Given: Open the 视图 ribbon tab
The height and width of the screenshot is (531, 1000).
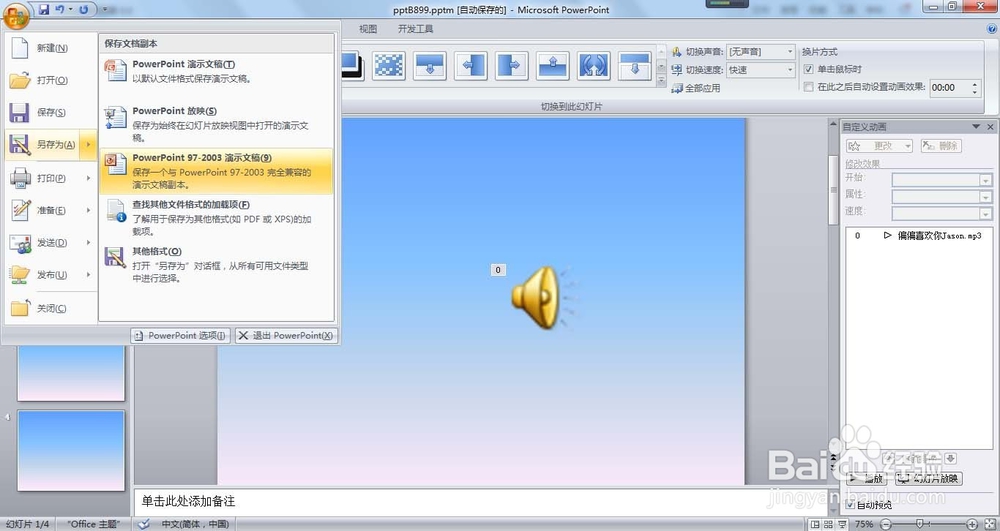Looking at the screenshot, I should click(368, 29).
